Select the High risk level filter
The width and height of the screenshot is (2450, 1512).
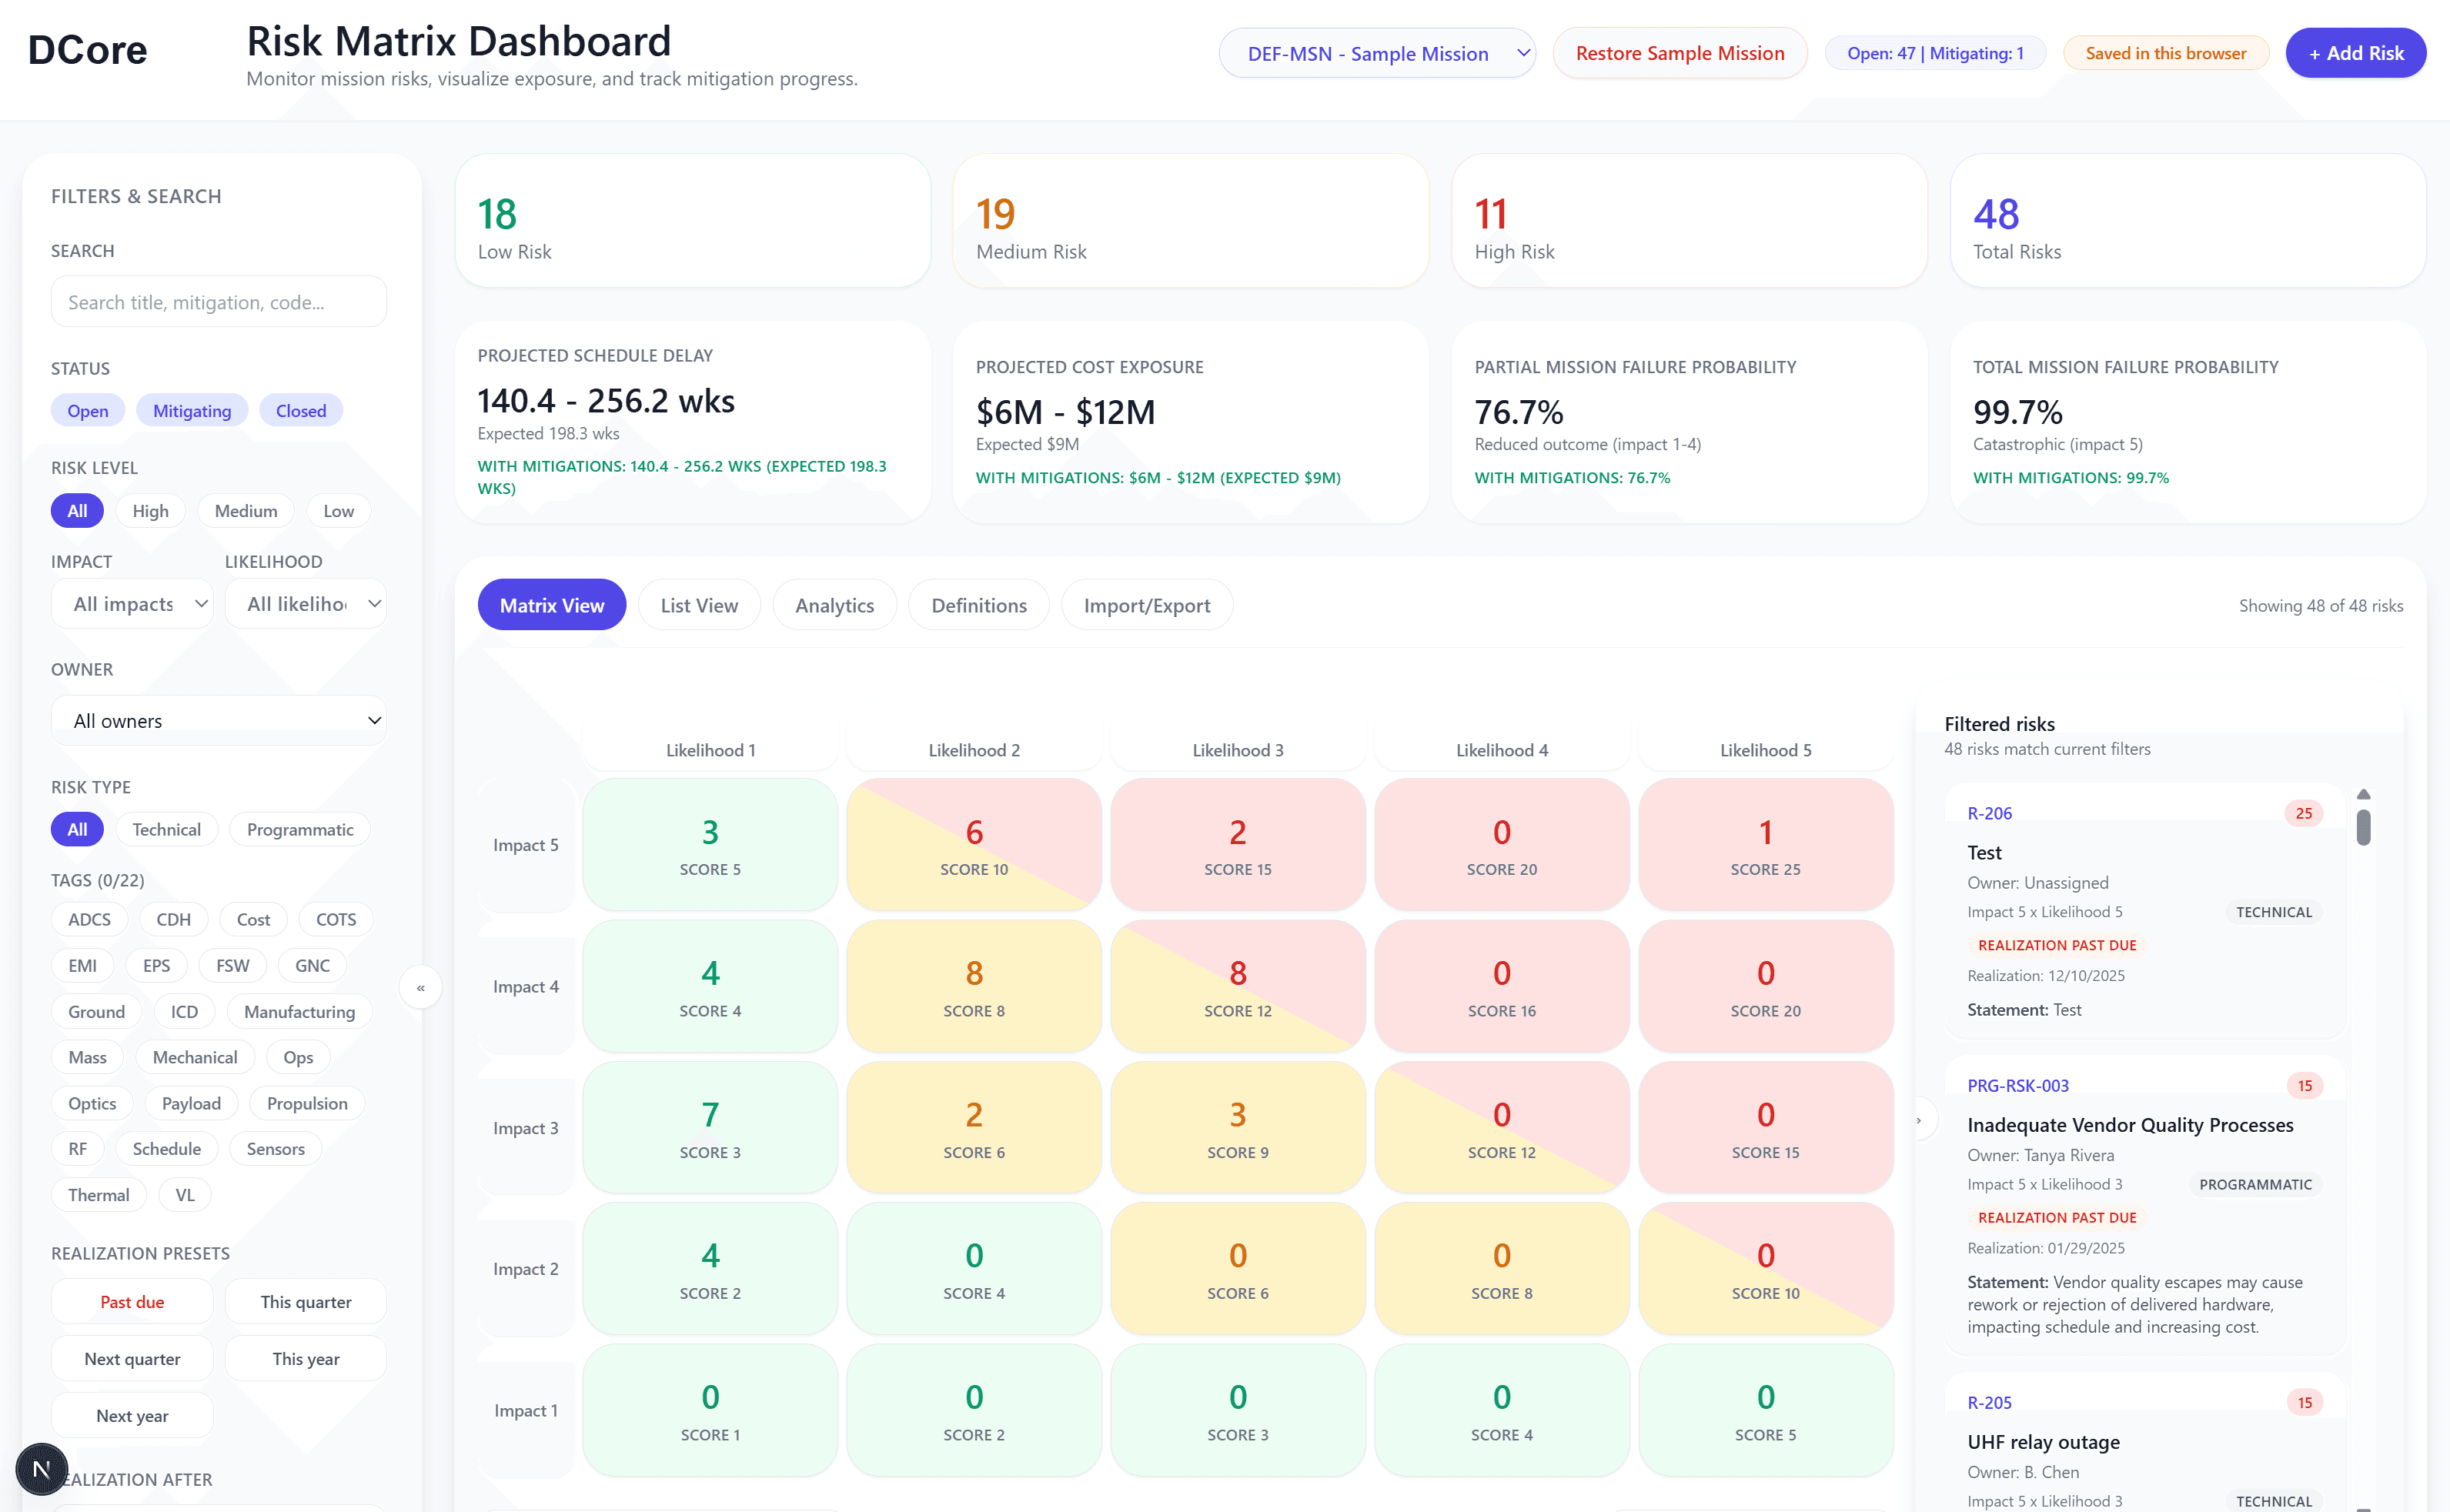150,510
